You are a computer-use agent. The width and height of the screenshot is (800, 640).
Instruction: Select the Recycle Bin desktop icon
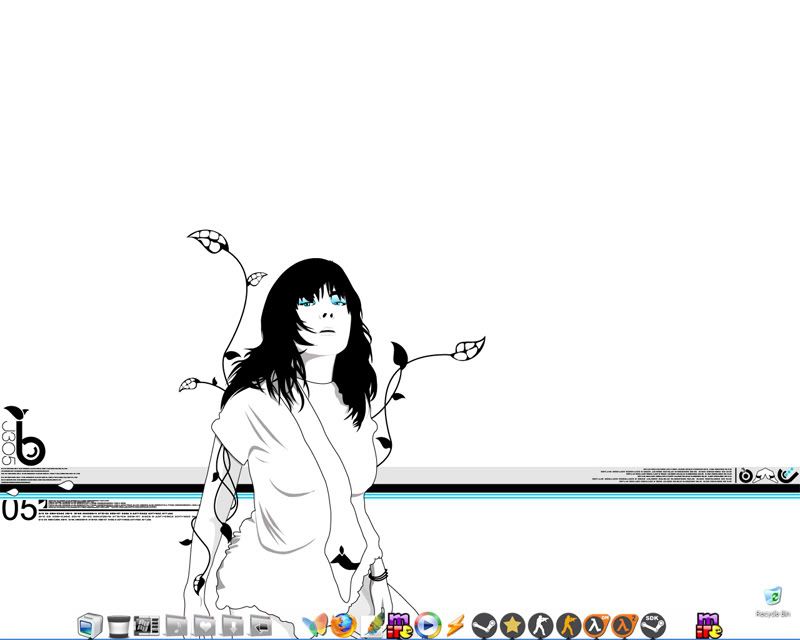(x=773, y=602)
